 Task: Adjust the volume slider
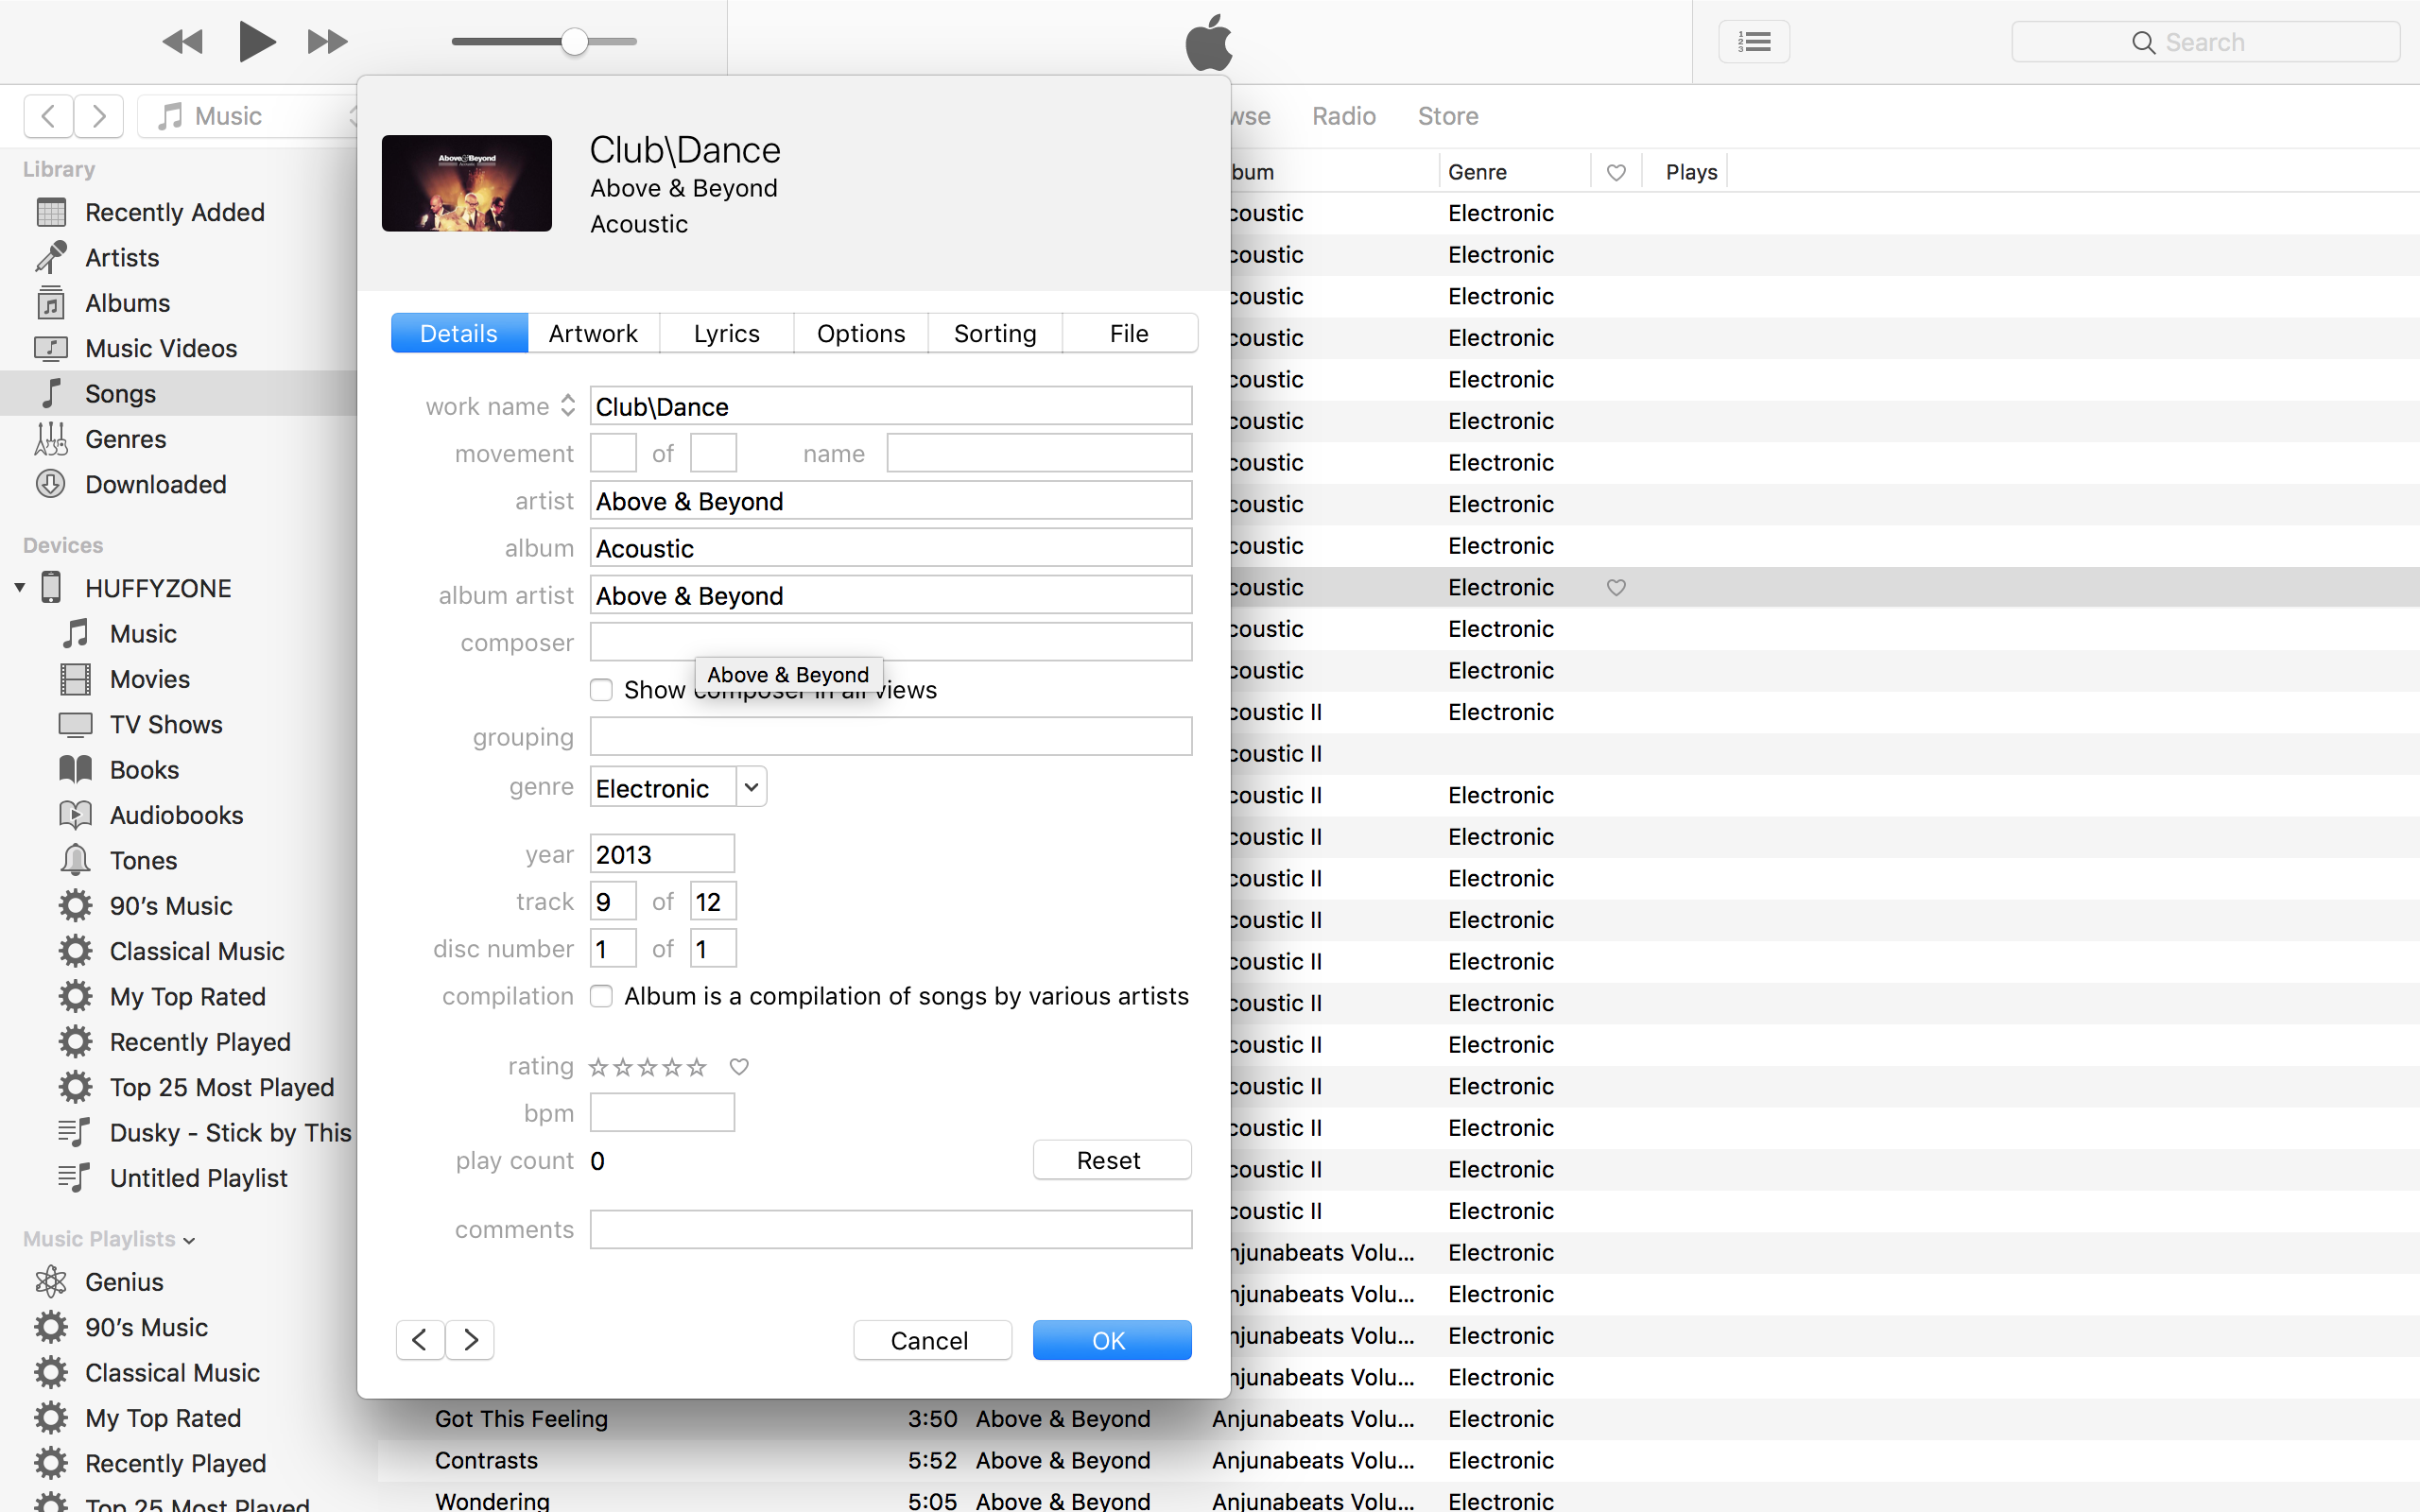pyautogui.click(x=573, y=41)
